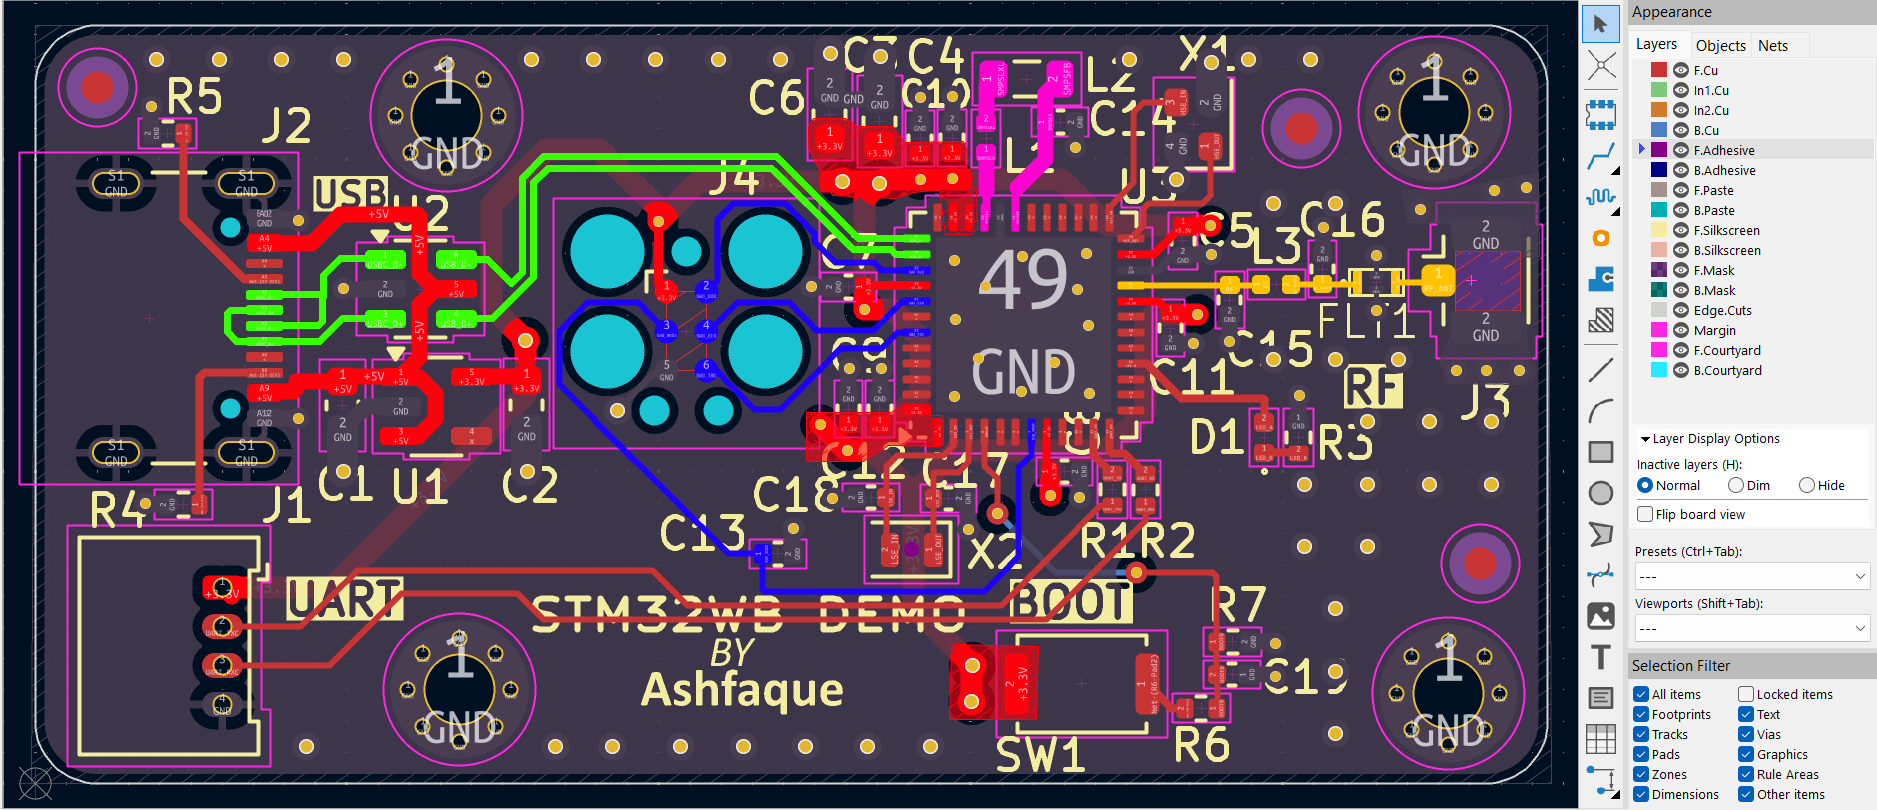Click the STM32WB chip center pad 49
Image resolution: width=1877 pixels, height=810 pixels.
tap(1023, 322)
